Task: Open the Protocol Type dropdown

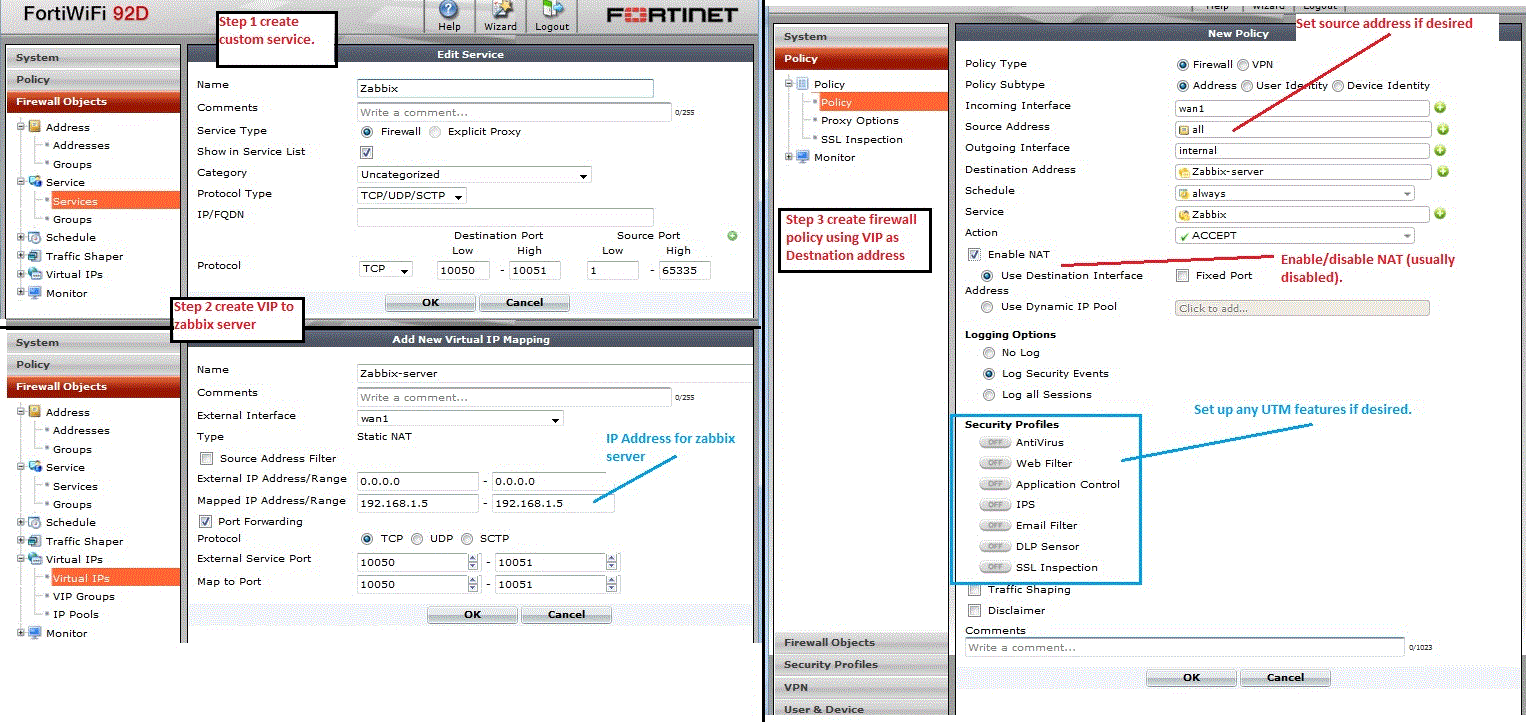Action: pos(412,196)
